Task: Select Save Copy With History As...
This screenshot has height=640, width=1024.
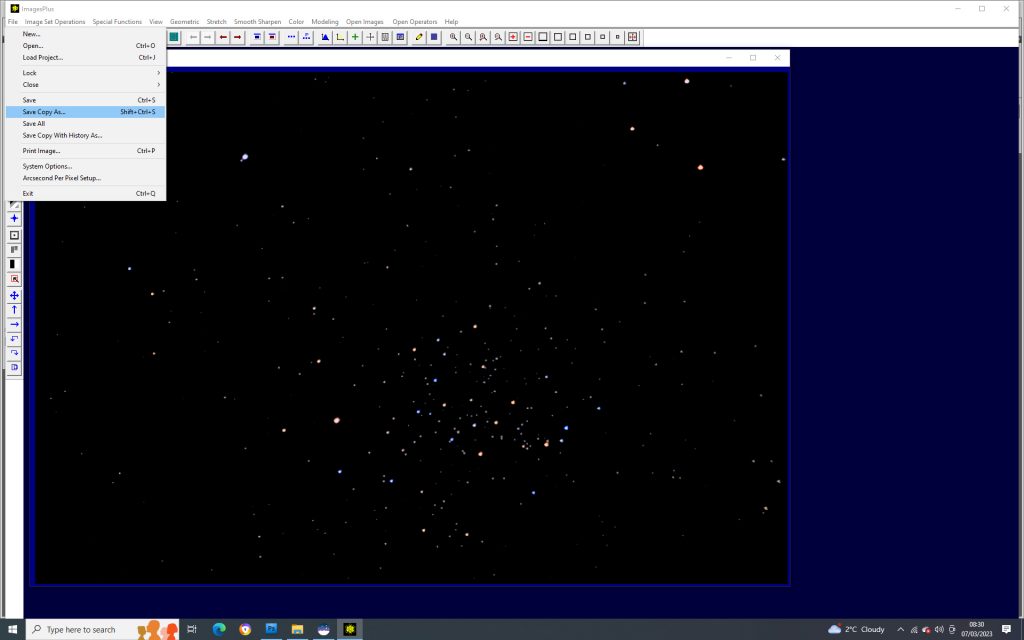Action: tap(86, 136)
